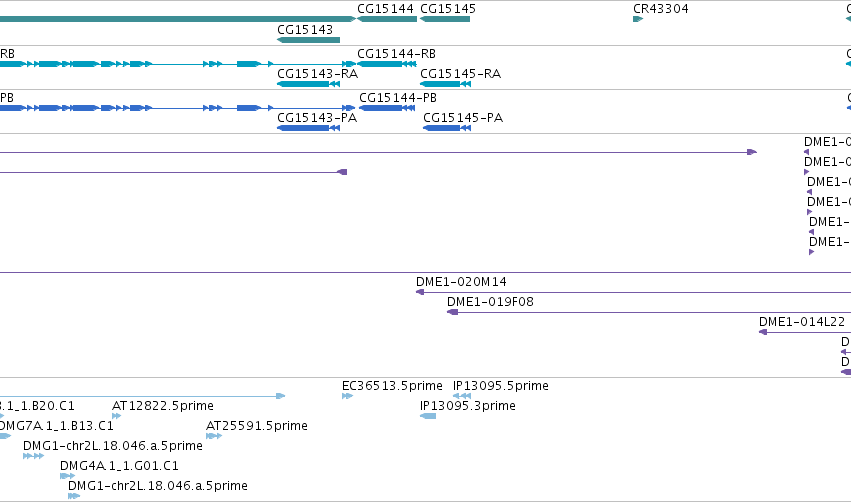
Task: Select the DME1-020M14 clone label
Action: point(461,282)
